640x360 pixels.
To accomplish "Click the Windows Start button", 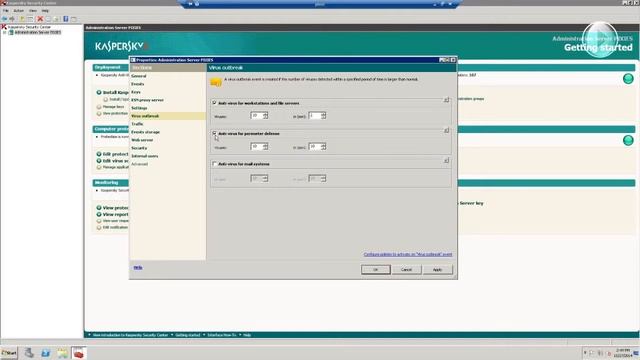I will click(x=9, y=353).
